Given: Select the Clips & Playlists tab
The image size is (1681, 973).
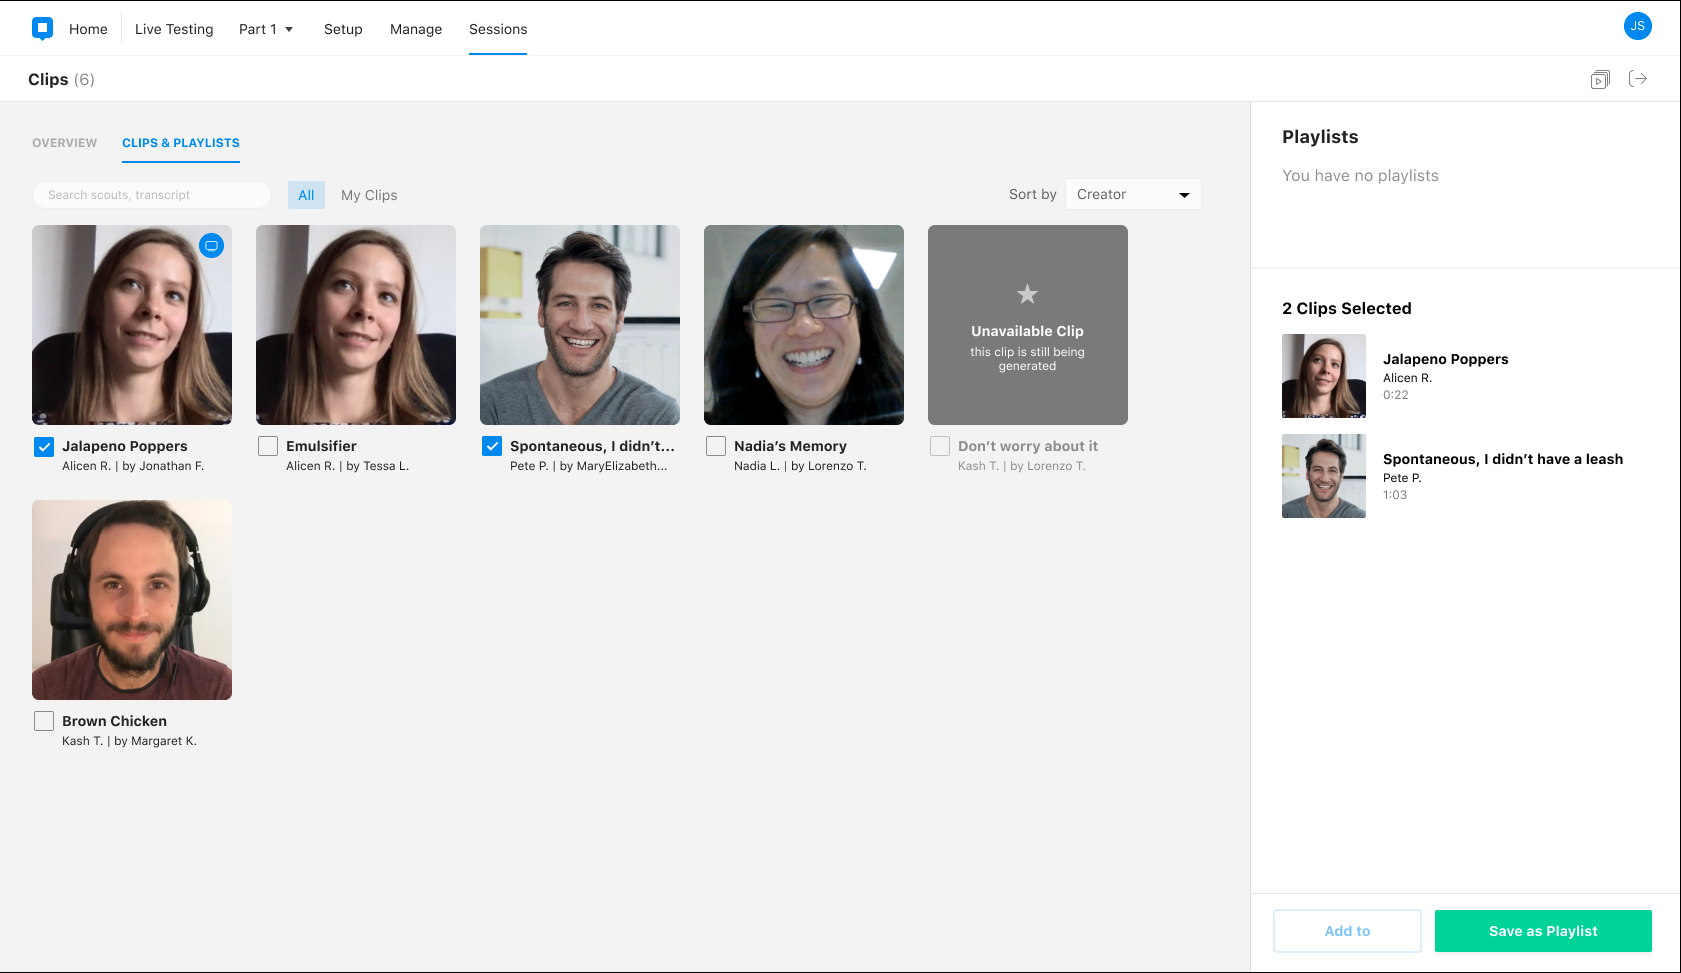Looking at the screenshot, I should (181, 143).
